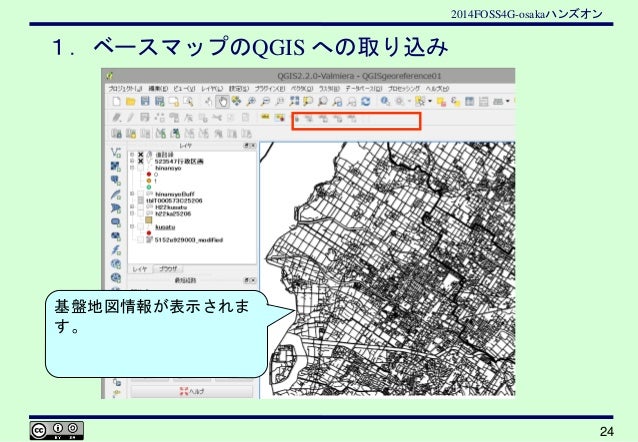
Task: Open the Measure tool dropdown arrow
Action: (x=507, y=101)
